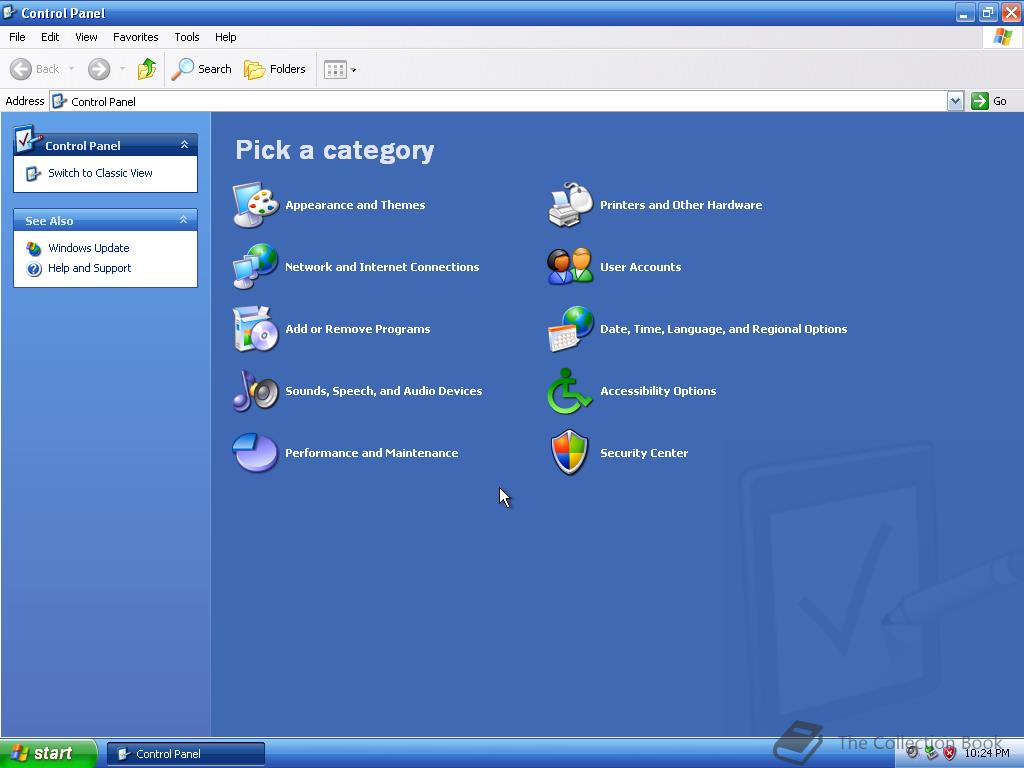Open the Back button history dropdown arrow

pyautogui.click(x=71, y=69)
